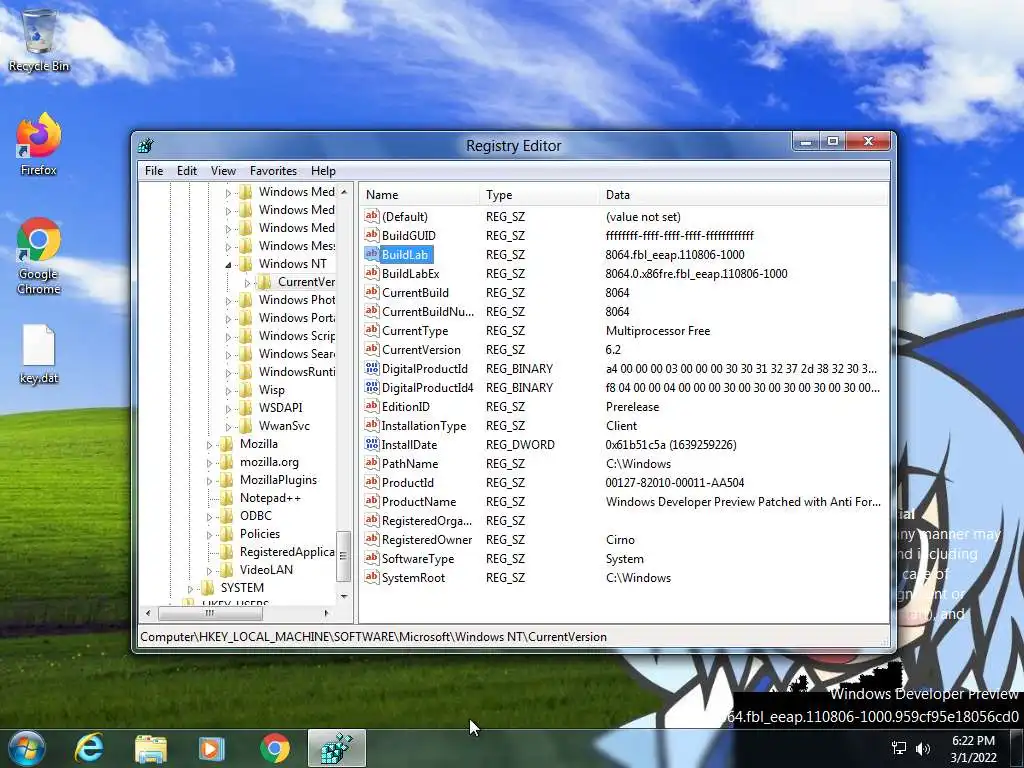Select the PathName value name

coord(409,463)
